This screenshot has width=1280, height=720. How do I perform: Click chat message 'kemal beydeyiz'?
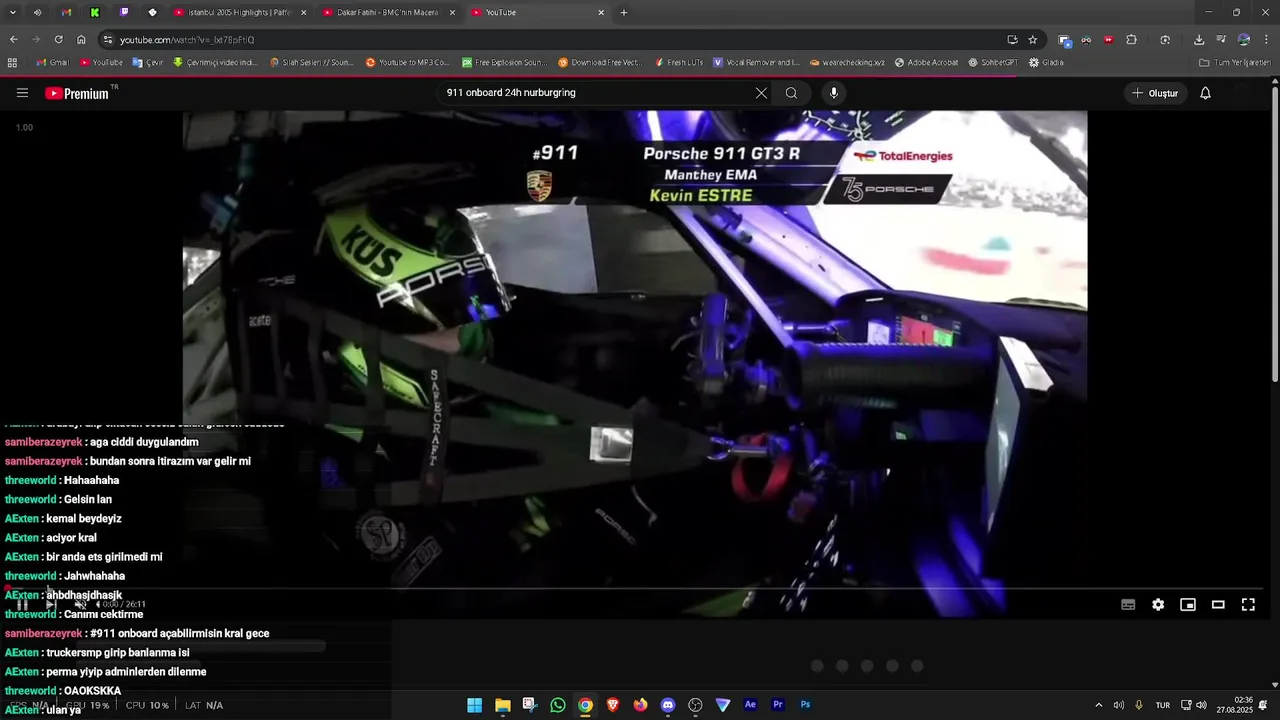[83, 519]
